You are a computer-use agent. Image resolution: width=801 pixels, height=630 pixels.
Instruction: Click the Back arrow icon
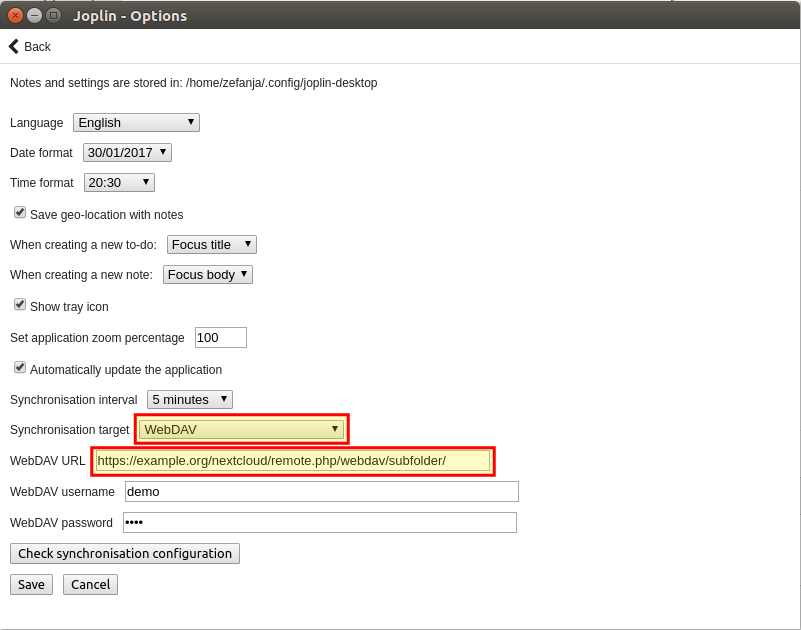[14, 46]
